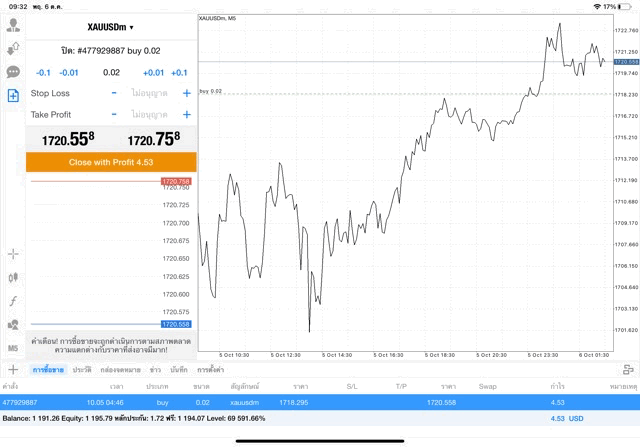Image resolution: width=640 pixels, height=447 pixels.
Task: Expand the XAUUSDm symbol dropdown
Action: click(110, 27)
